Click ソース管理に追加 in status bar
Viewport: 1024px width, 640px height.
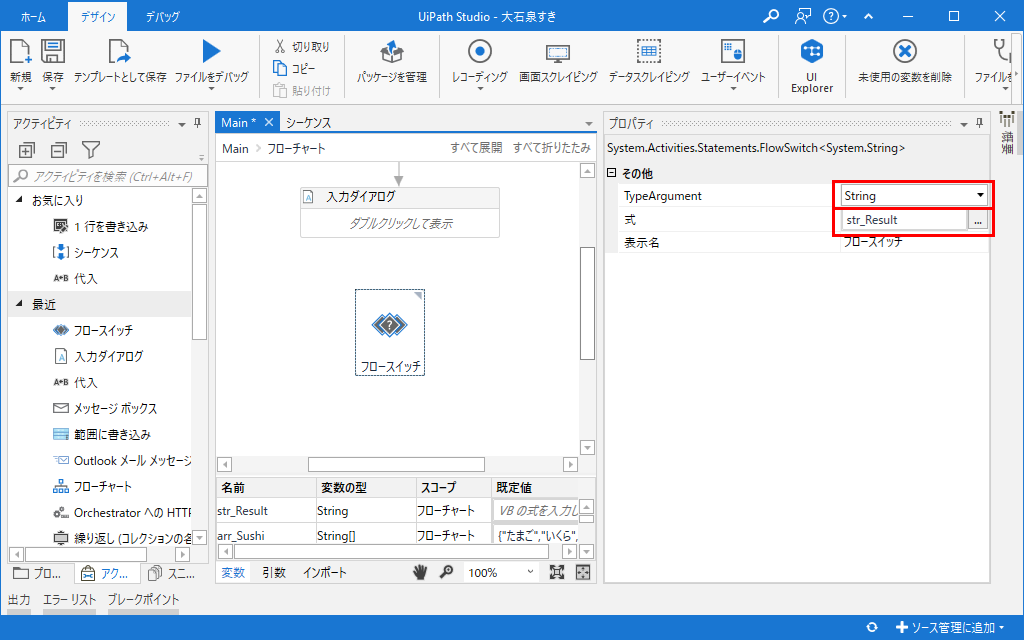coord(950,628)
